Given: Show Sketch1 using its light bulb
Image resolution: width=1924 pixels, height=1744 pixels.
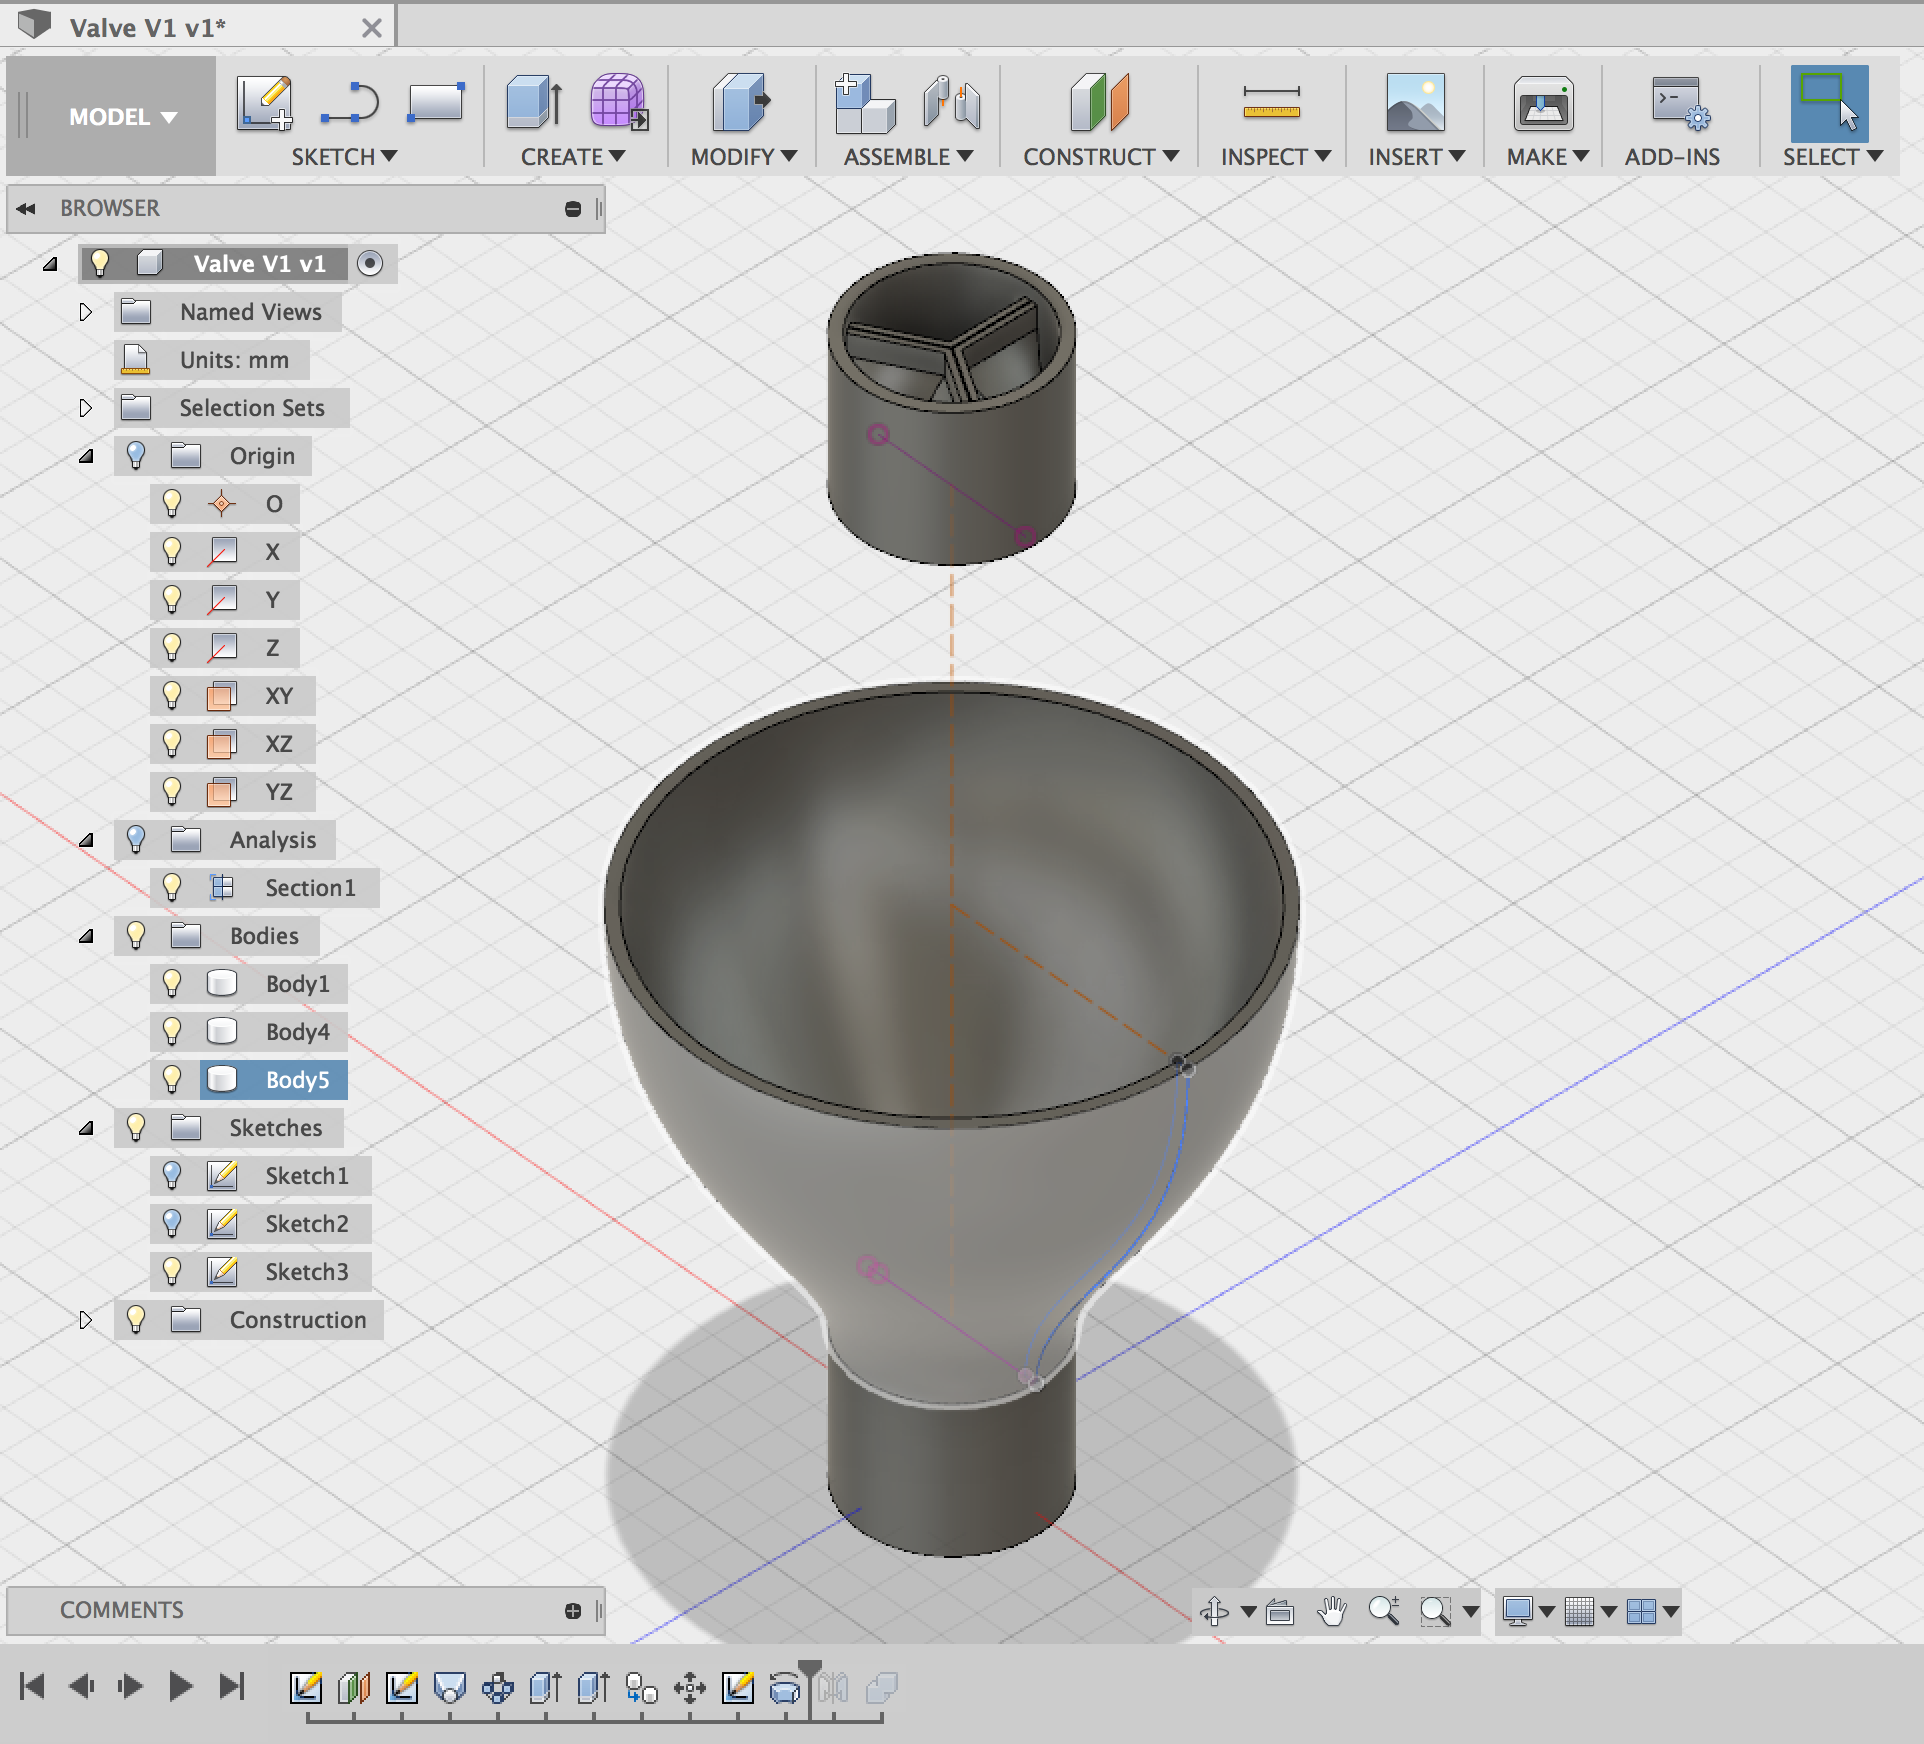Looking at the screenshot, I should tap(172, 1176).
